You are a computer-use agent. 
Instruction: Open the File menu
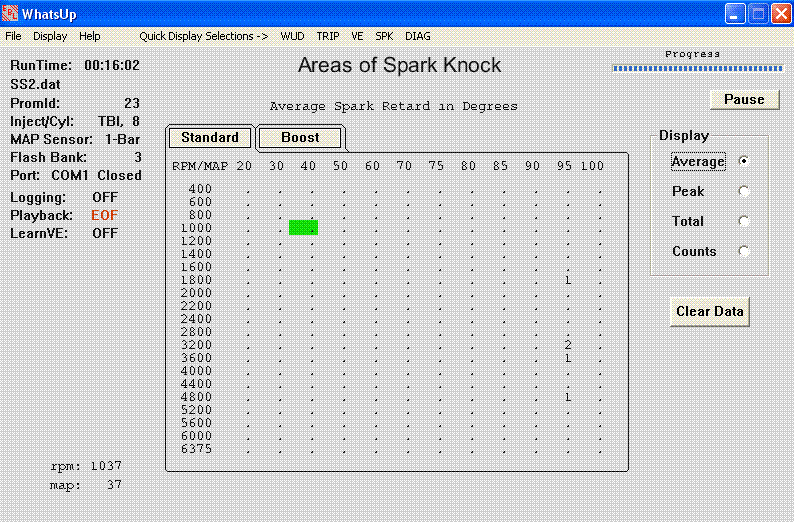click(x=13, y=36)
